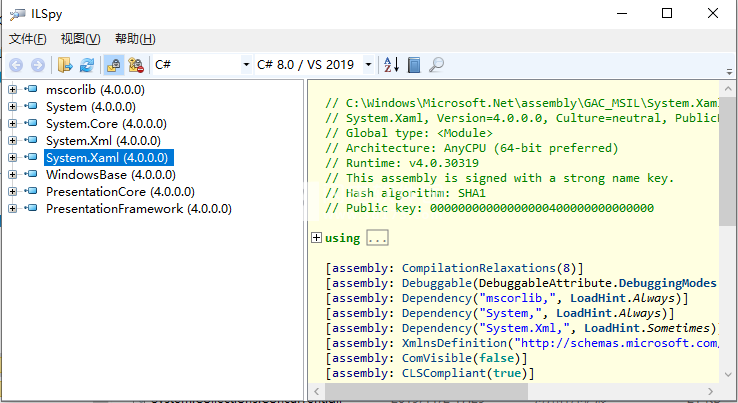Screen dimensions: 738x403
Task: Open the 文件(F) menu
Action: pyautogui.click(x=27, y=39)
